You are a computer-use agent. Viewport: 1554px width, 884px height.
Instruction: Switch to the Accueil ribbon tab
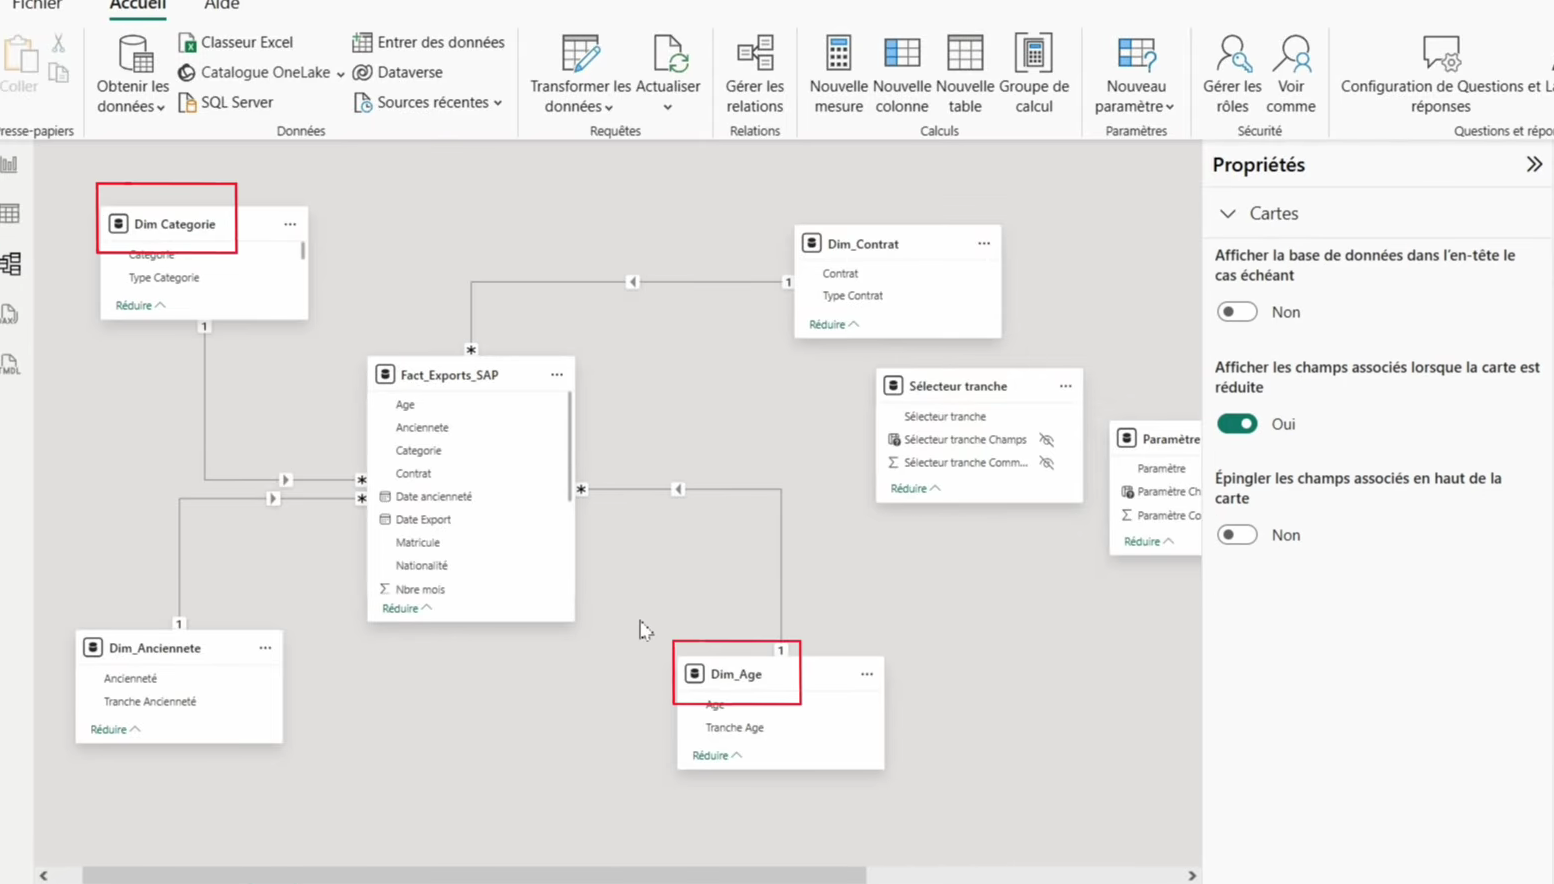pos(137,6)
